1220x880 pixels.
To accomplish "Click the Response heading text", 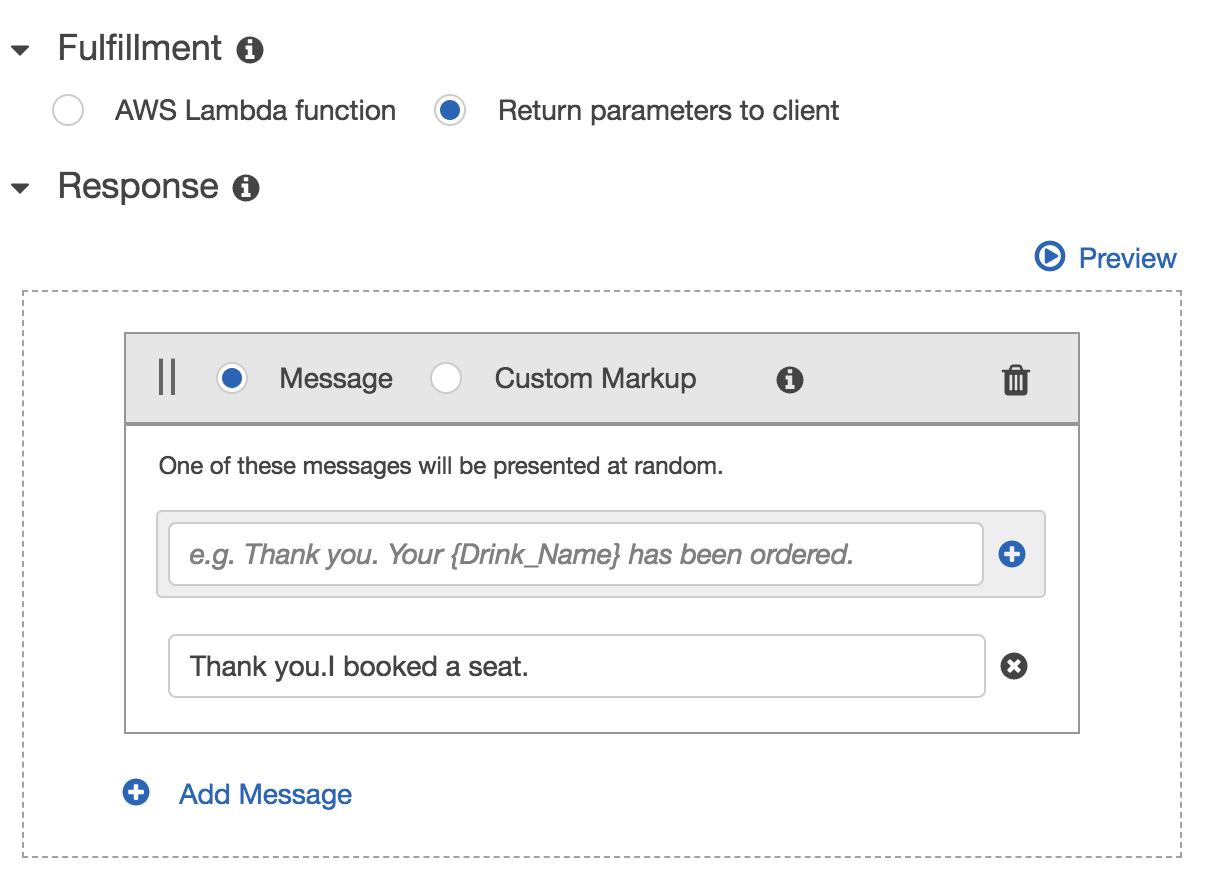I will [138, 186].
